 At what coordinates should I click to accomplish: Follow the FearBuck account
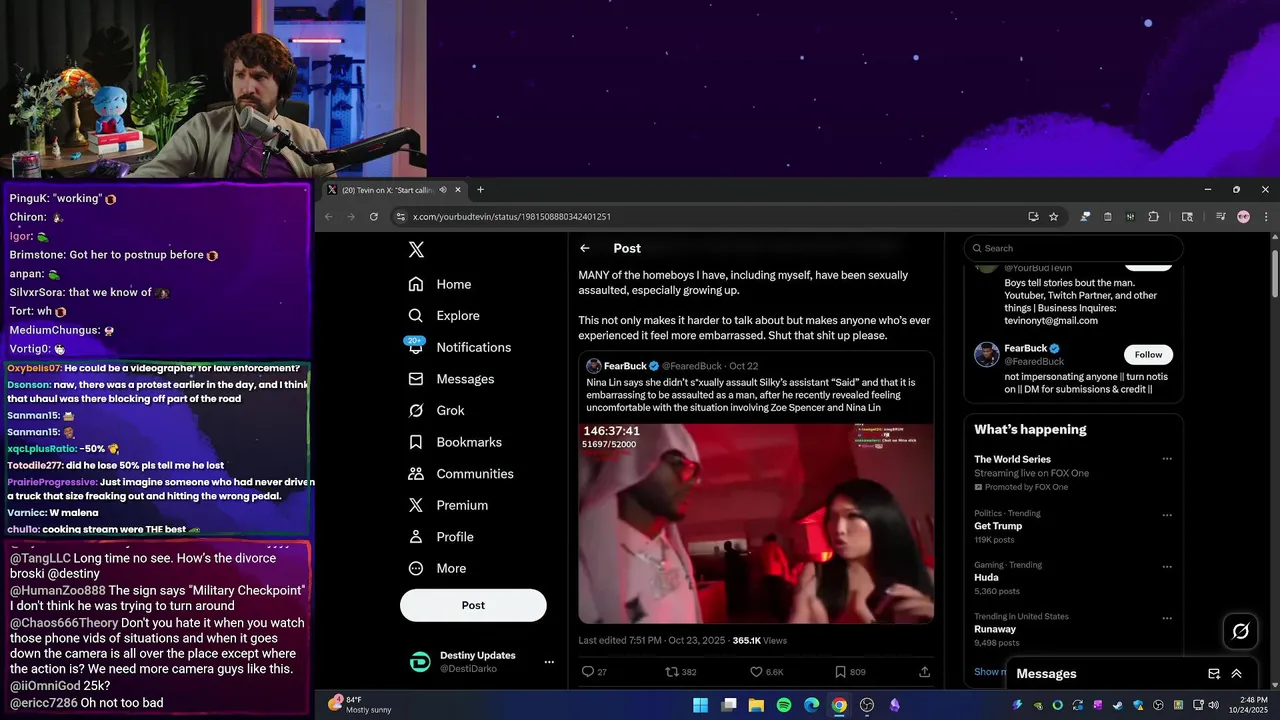click(x=1148, y=355)
